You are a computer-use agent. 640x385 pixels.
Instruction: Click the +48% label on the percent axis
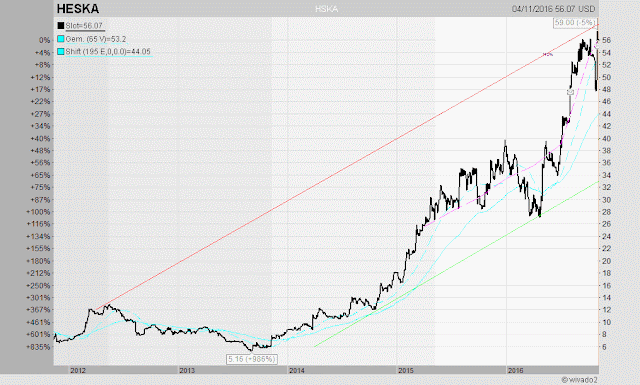(41, 151)
